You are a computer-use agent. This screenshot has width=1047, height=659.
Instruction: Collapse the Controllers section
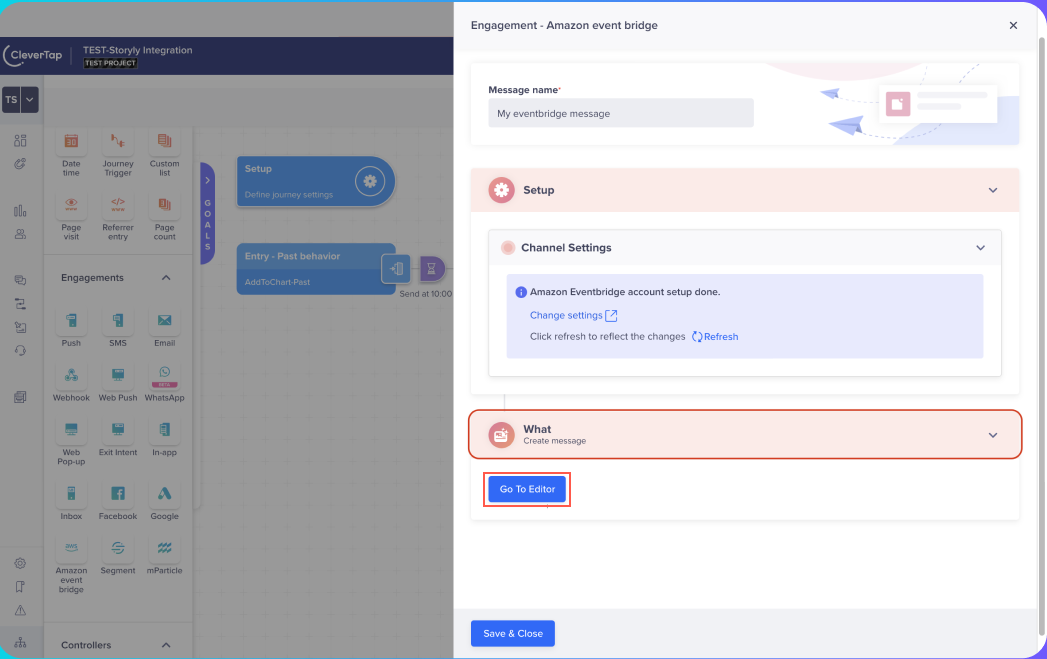tap(166, 645)
